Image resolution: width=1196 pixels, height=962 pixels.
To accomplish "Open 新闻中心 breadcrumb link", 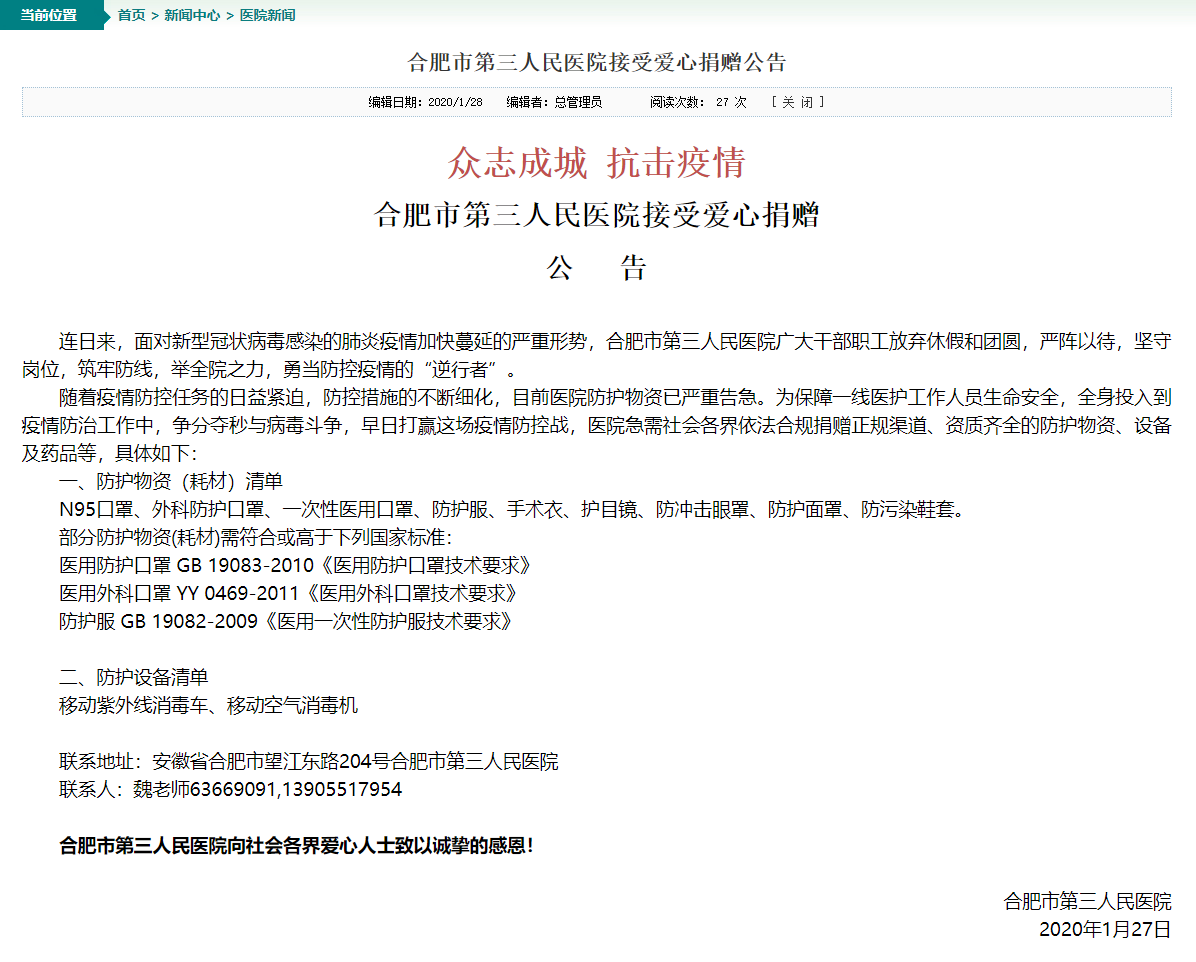I will tap(192, 15).
